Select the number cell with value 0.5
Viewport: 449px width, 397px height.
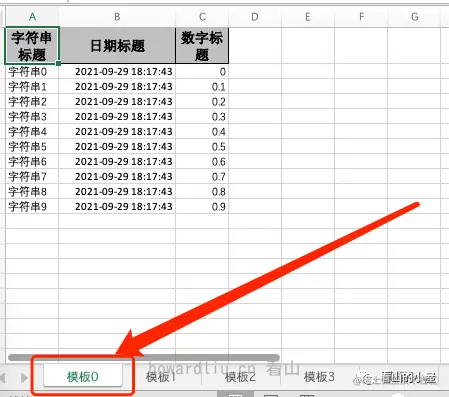click(x=202, y=146)
